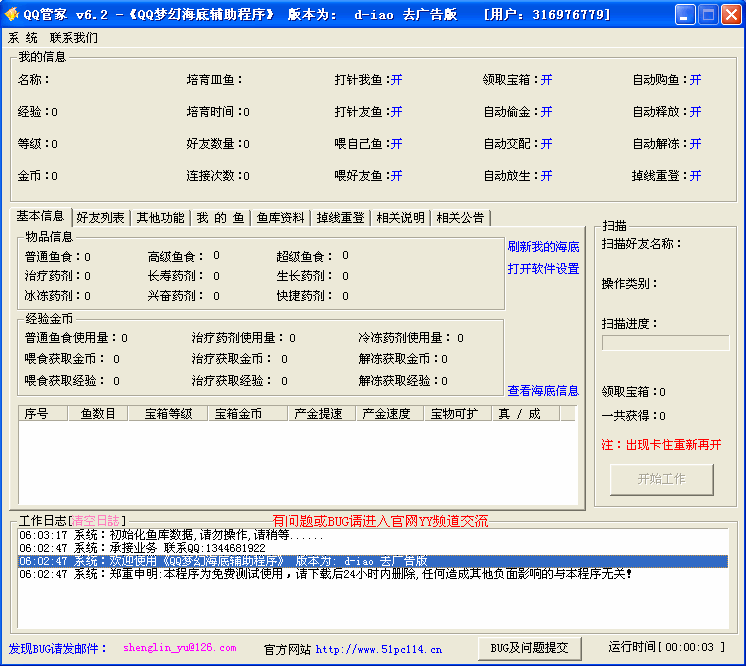
Task: Click 解冻获取金币 label
Action: point(399,359)
